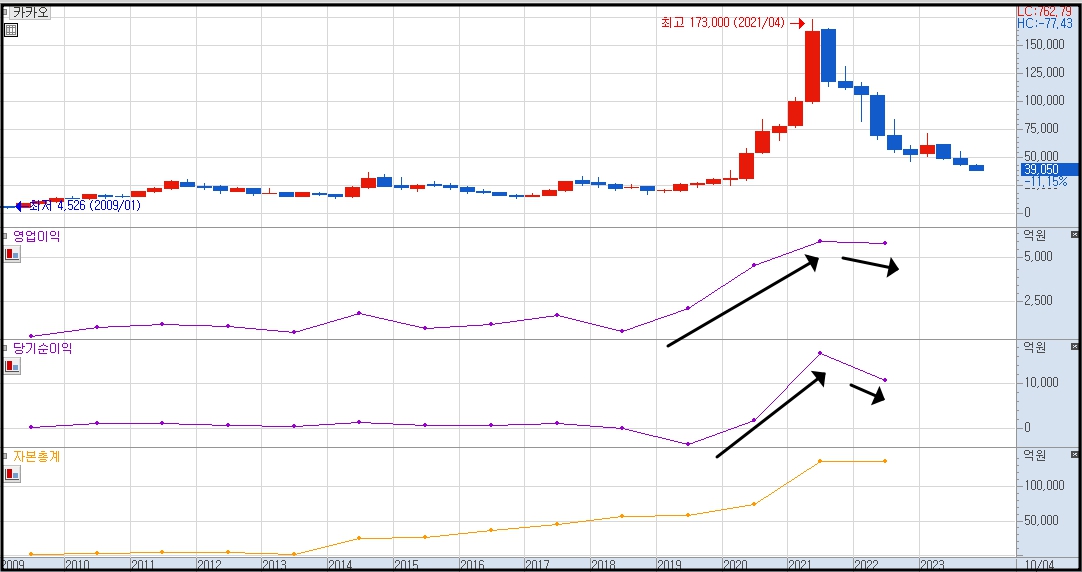
Task: Toggle the small square marker beside 자본총계
Action: [6, 455]
